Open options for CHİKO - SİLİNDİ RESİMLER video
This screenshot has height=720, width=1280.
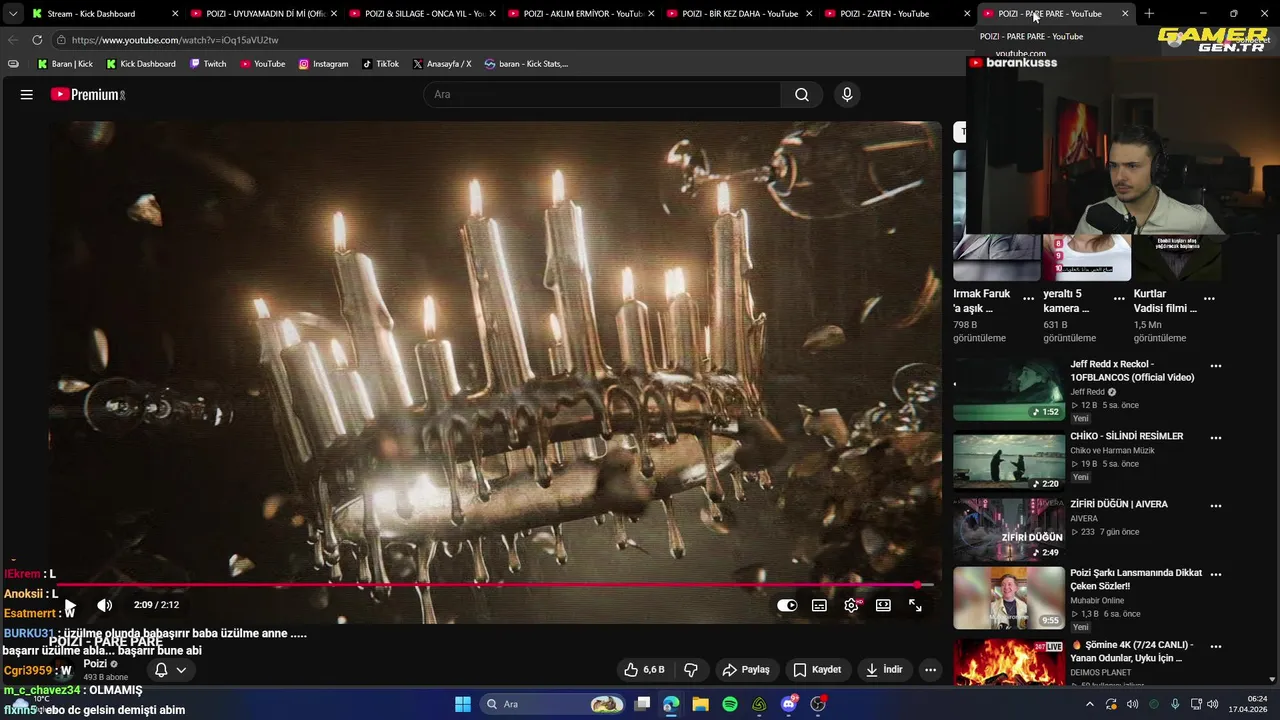(x=1216, y=438)
